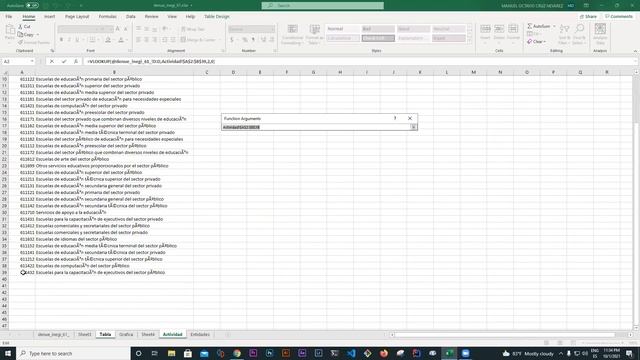
Task: Open the File menu
Action: tap(9, 16)
